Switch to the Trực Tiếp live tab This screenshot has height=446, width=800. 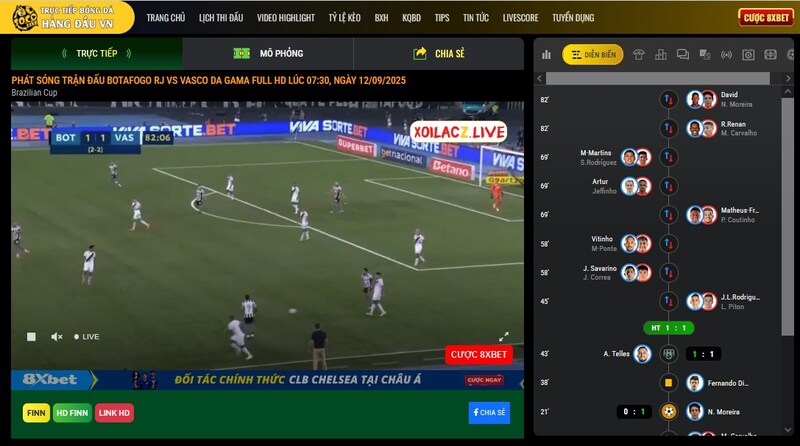(x=97, y=53)
